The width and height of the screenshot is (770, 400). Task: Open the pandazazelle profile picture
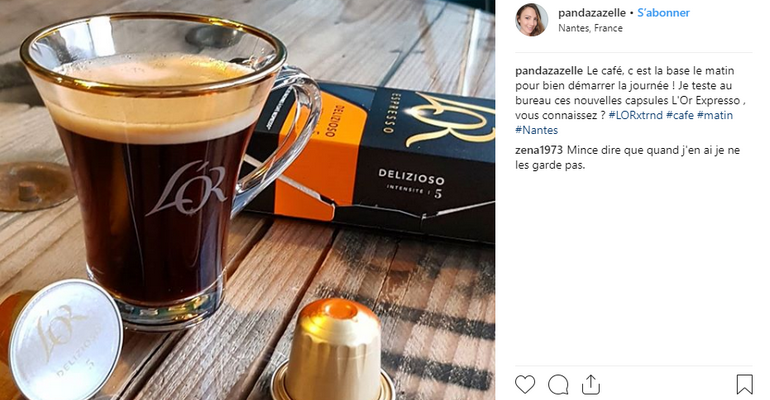coord(531,20)
